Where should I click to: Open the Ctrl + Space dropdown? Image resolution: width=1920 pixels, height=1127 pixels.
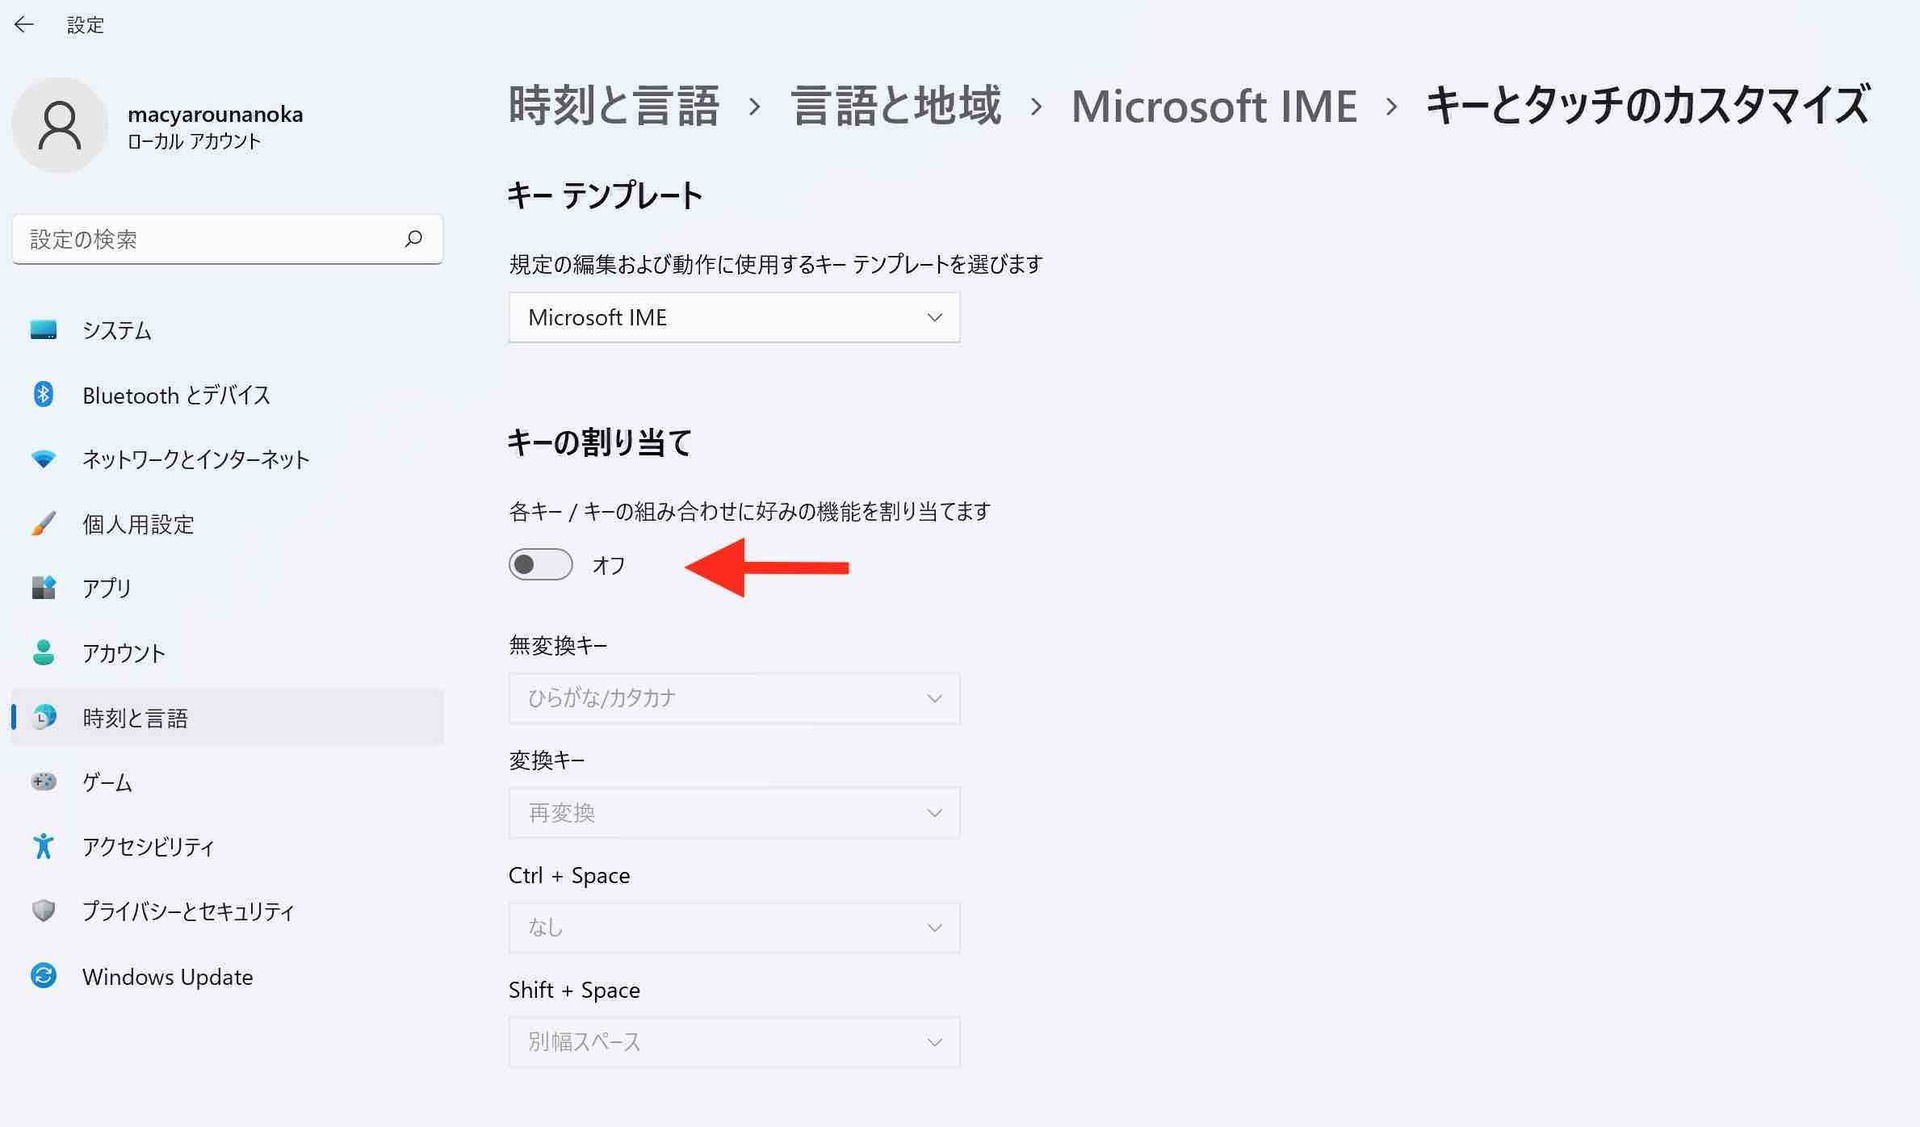pyautogui.click(x=734, y=927)
